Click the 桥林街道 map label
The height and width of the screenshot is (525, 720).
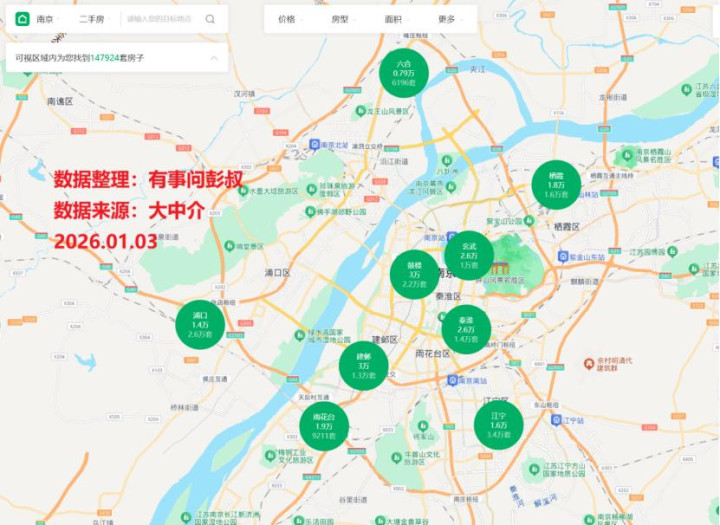tap(184, 407)
